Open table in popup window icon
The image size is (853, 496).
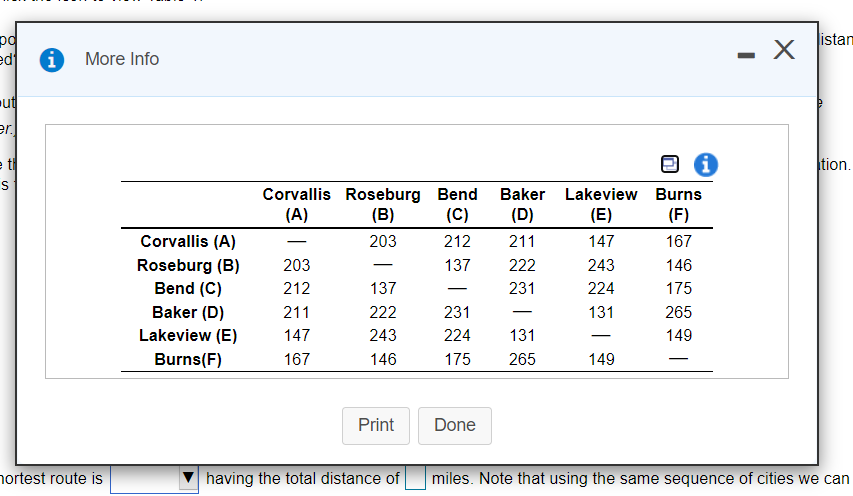point(670,164)
